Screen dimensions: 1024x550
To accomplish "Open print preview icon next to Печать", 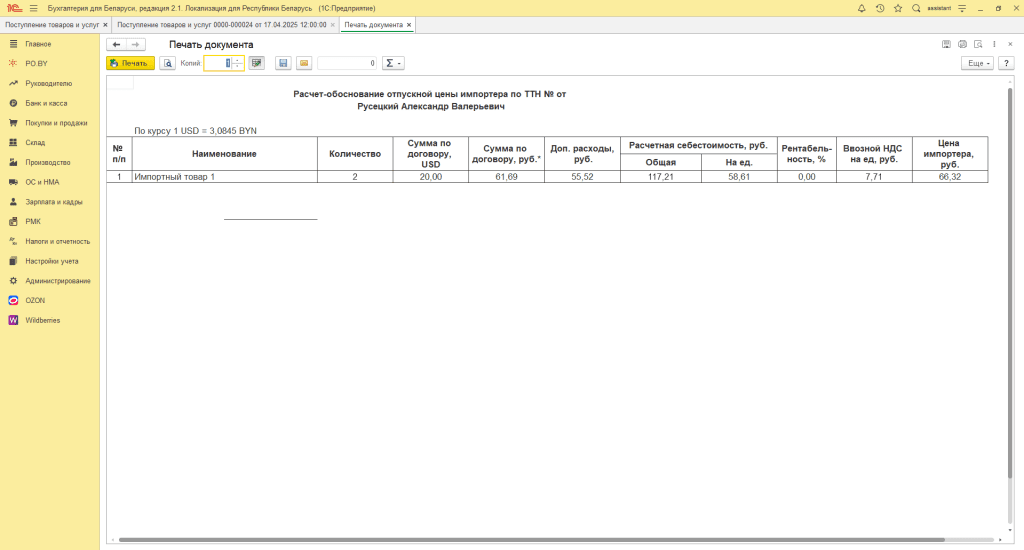I will coord(168,63).
